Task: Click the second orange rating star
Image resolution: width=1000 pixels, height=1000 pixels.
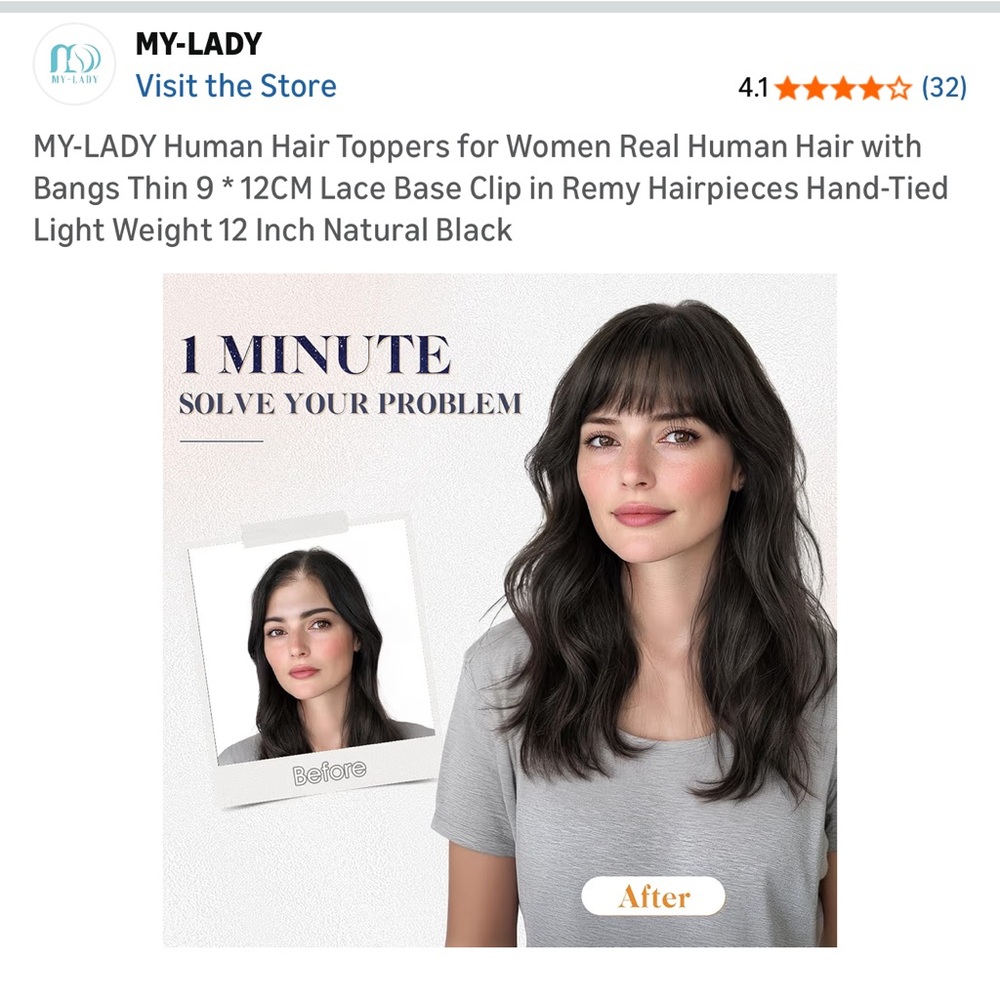Action: click(816, 88)
